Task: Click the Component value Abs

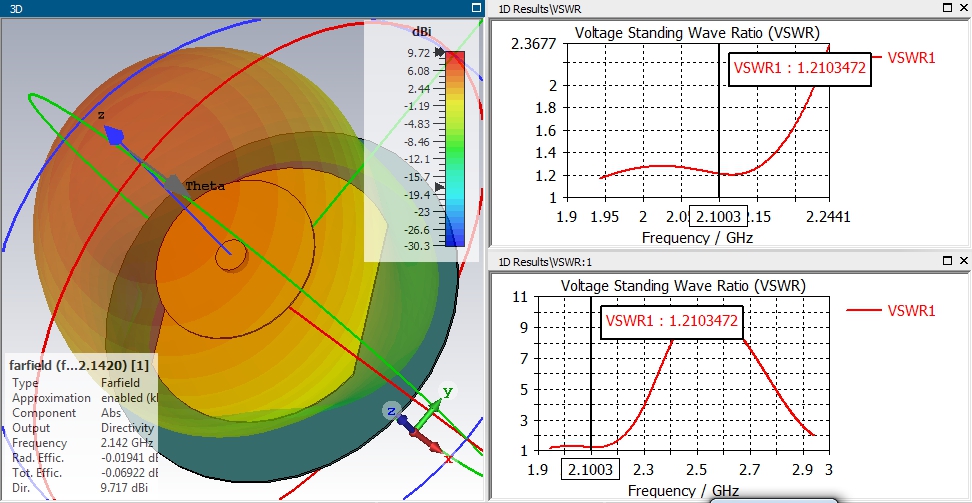Action: [x=110, y=413]
